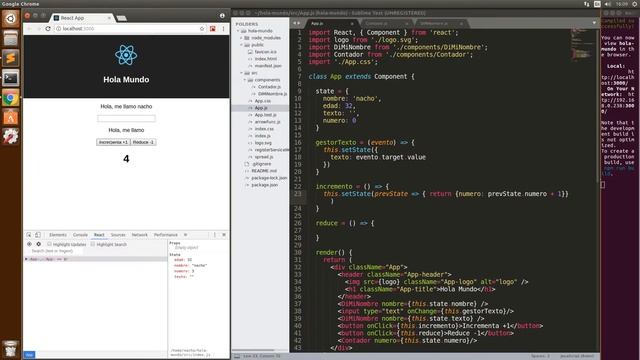
Task: Click the Incrementa +1 button
Action: pyautogui.click(x=113, y=142)
